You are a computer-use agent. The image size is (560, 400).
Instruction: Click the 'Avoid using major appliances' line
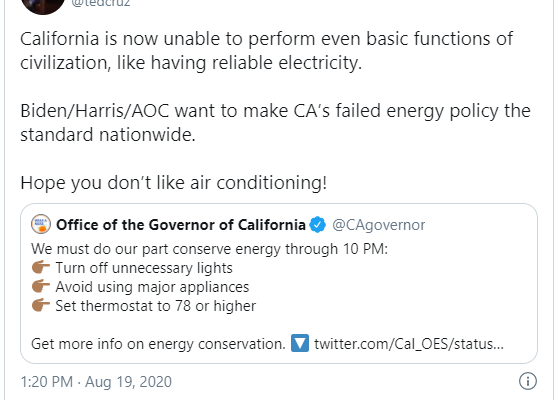152,287
